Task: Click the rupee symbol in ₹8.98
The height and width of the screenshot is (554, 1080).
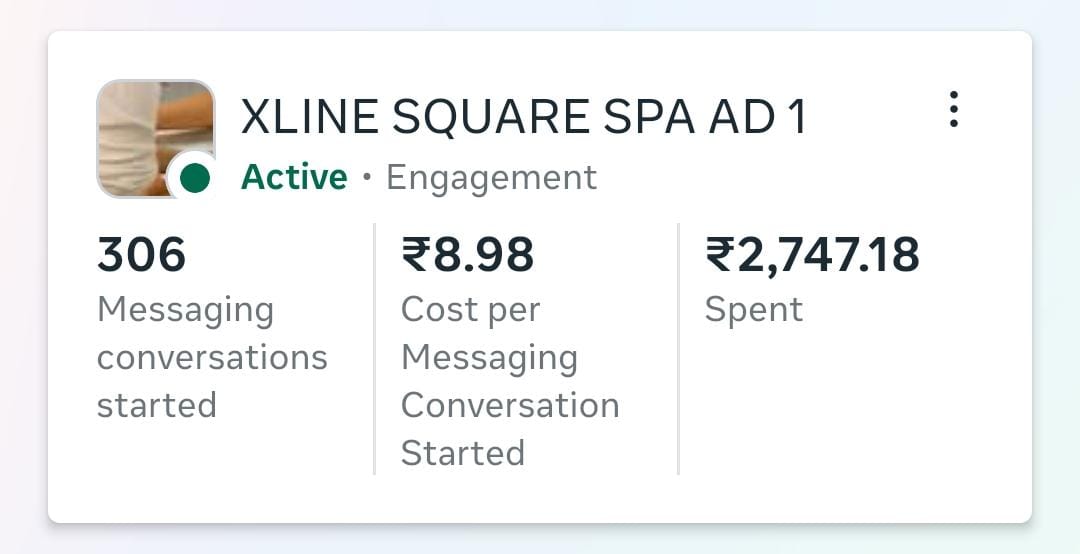Action: pyautogui.click(x=415, y=255)
